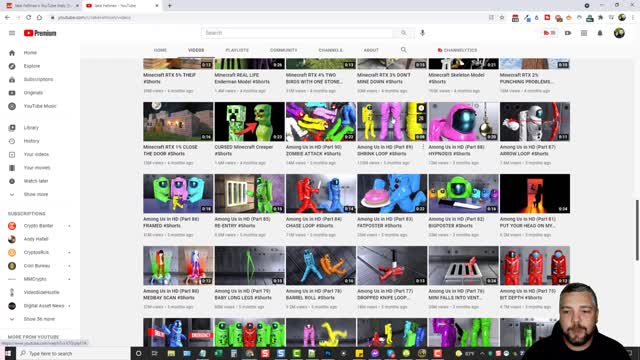Switch to the CHANNELS tab
Image resolution: width=640 pixels, height=360 pixels.
(331, 50)
